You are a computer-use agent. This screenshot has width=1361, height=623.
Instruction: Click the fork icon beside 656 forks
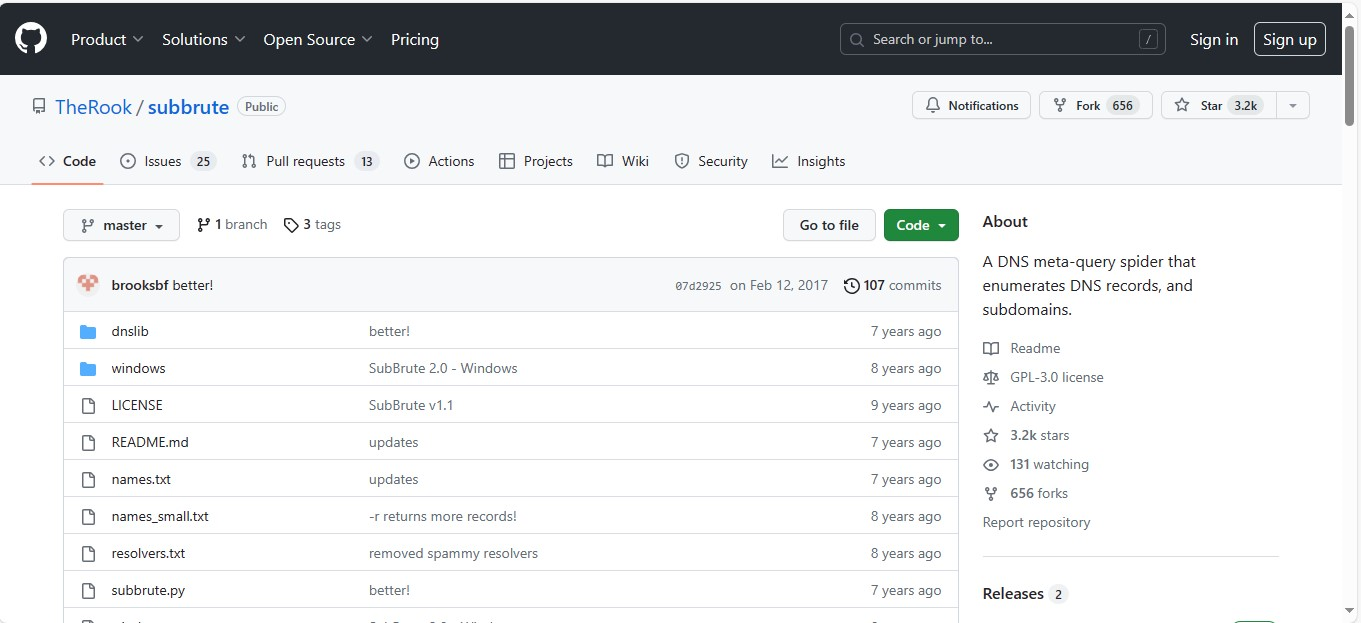click(991, 493)
